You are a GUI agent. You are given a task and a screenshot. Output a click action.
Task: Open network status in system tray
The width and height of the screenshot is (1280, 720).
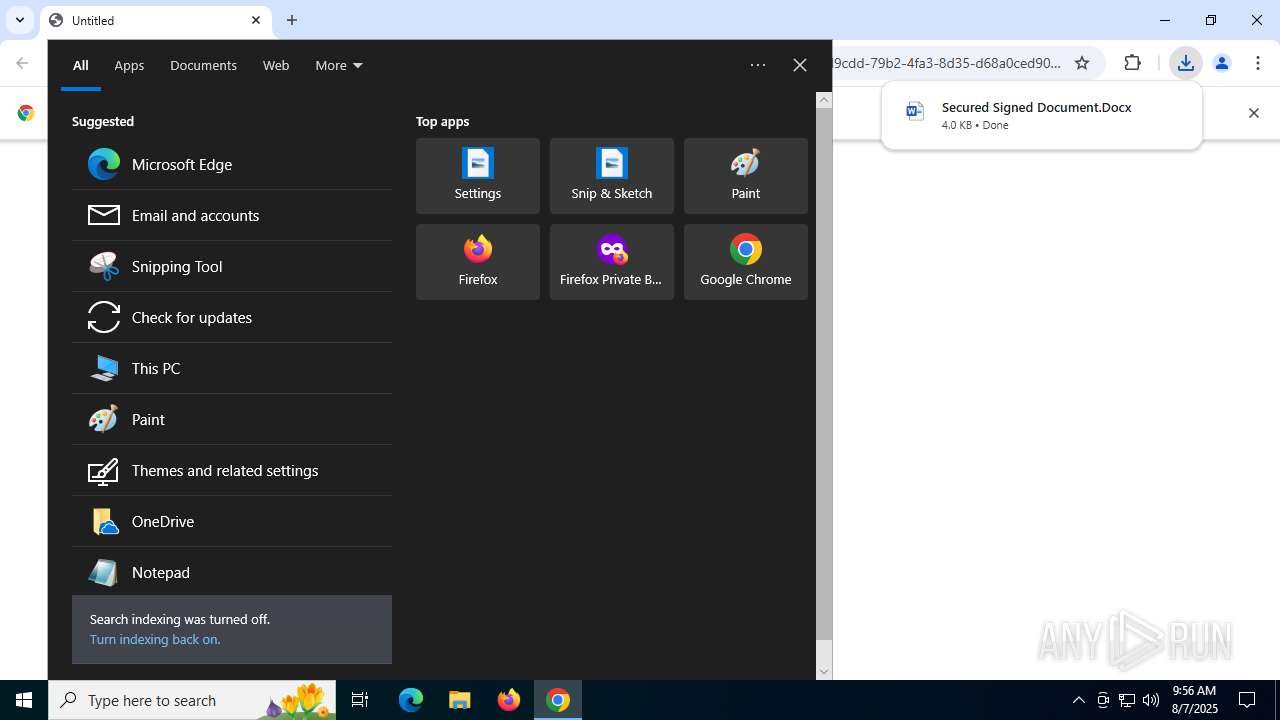(1127, 700)
